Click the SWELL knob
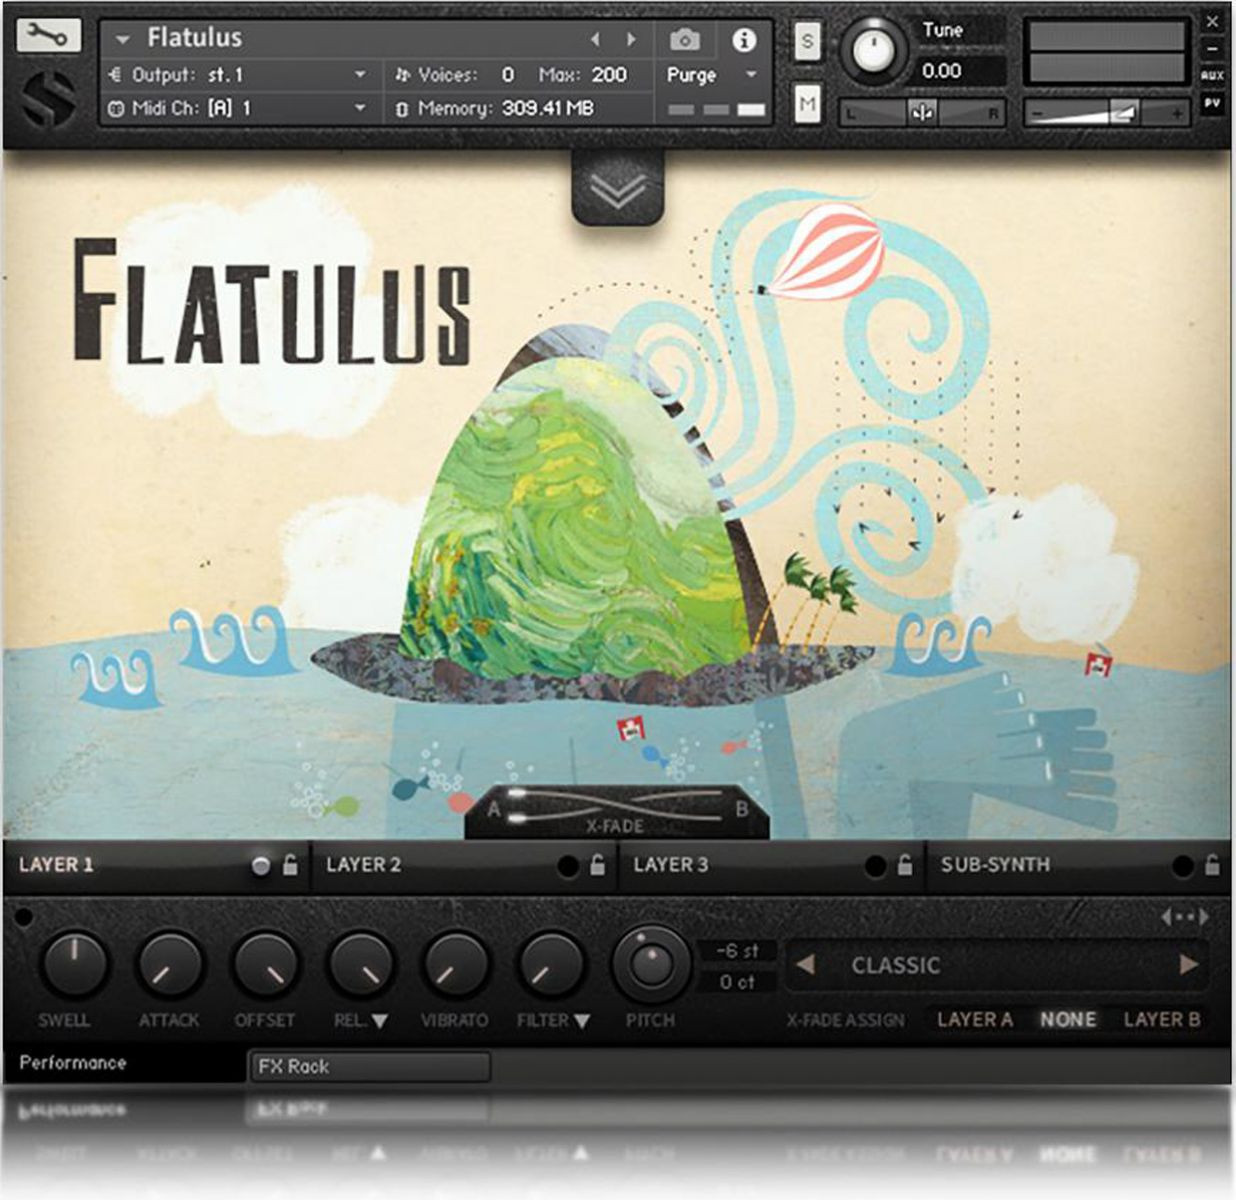This screenshot has width=1236, height=1200. coord(73,965)
